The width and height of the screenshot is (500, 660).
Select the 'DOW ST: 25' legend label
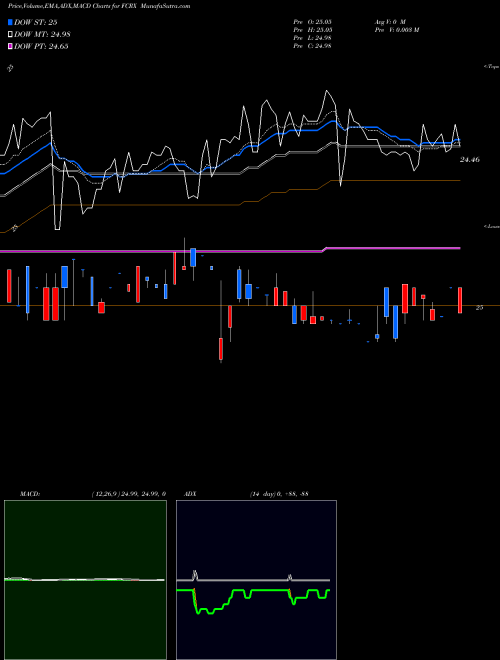[35, 22]
